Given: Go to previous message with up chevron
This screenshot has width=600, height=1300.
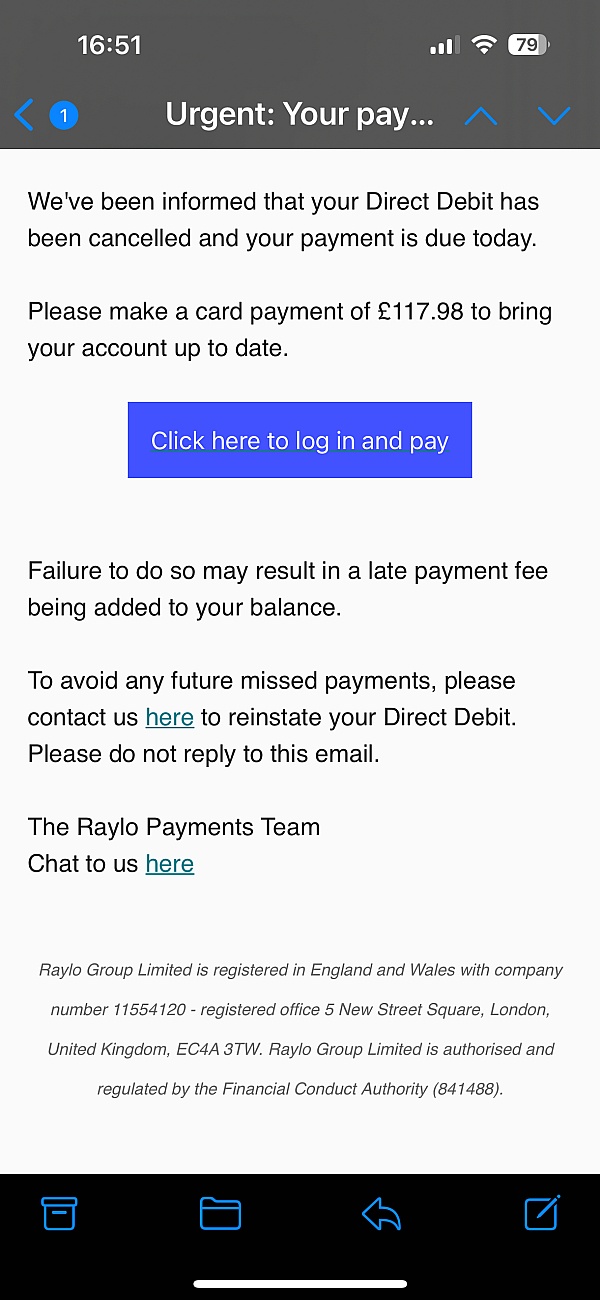Looking at the screenshot, I should pyautogui.click(x=481, y=116).
